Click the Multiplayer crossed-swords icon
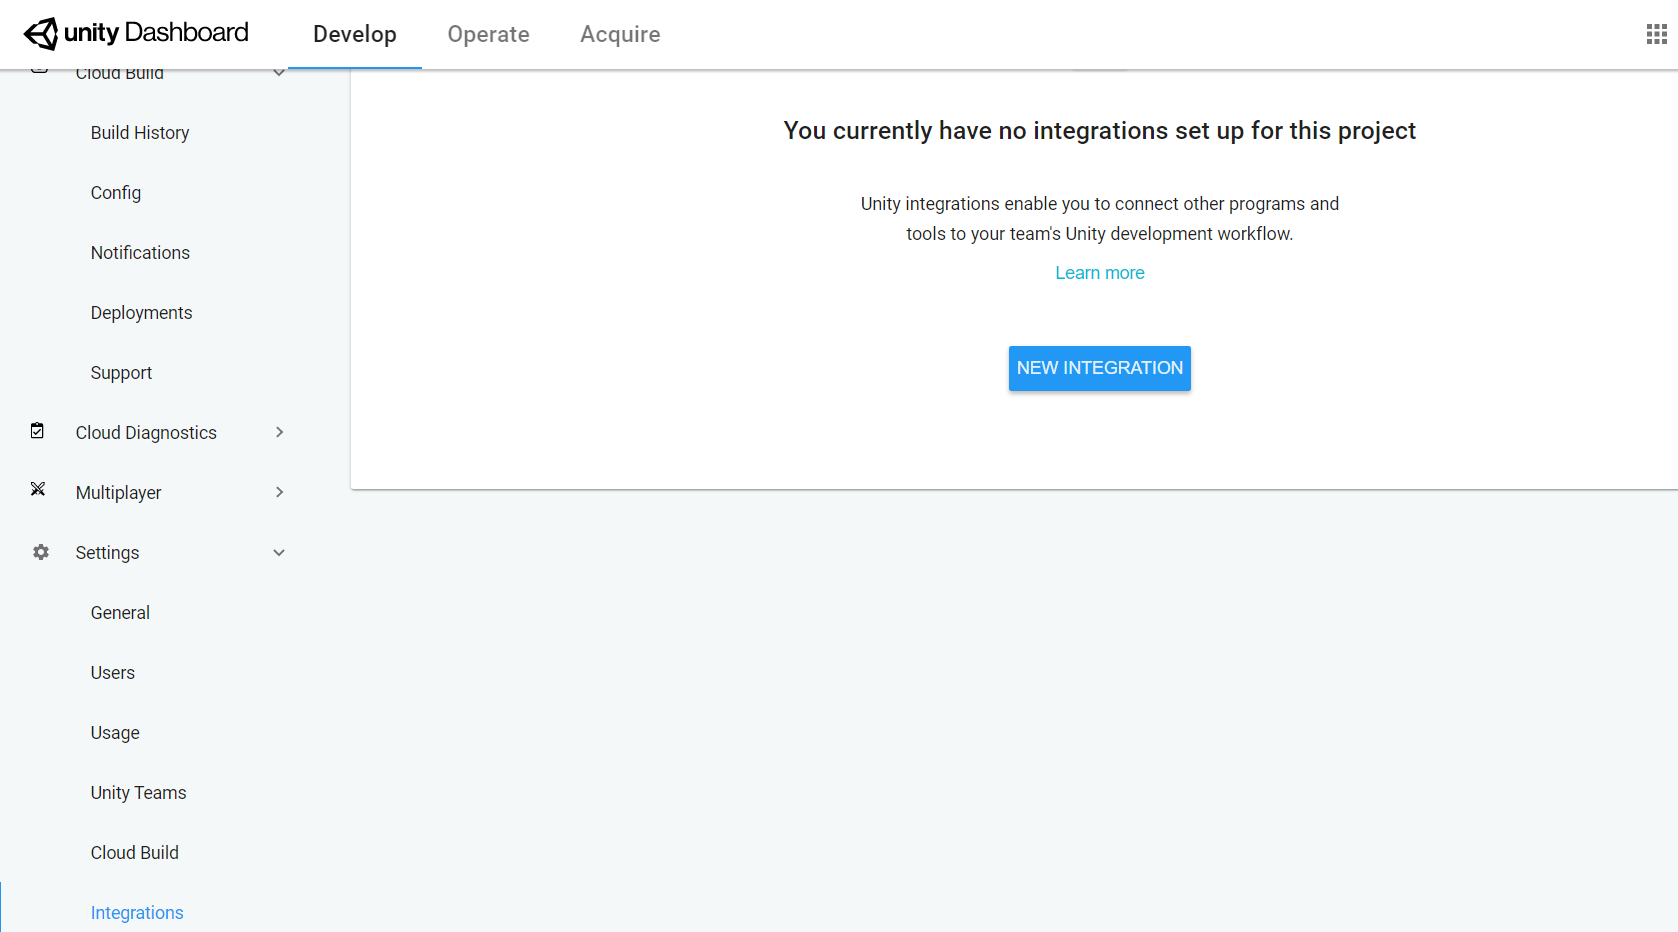 38,489
